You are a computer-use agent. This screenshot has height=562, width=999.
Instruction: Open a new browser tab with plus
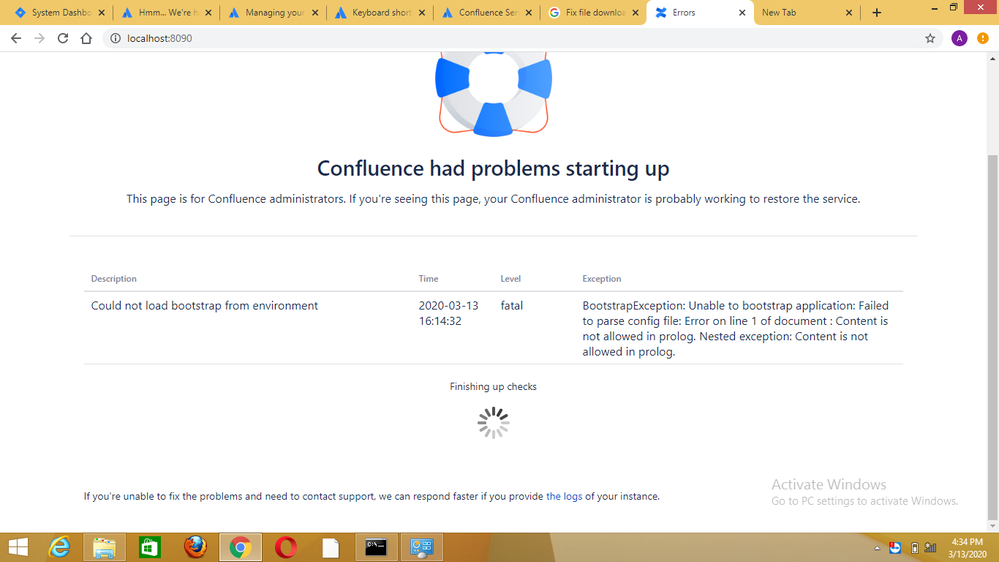coord(877,13)
